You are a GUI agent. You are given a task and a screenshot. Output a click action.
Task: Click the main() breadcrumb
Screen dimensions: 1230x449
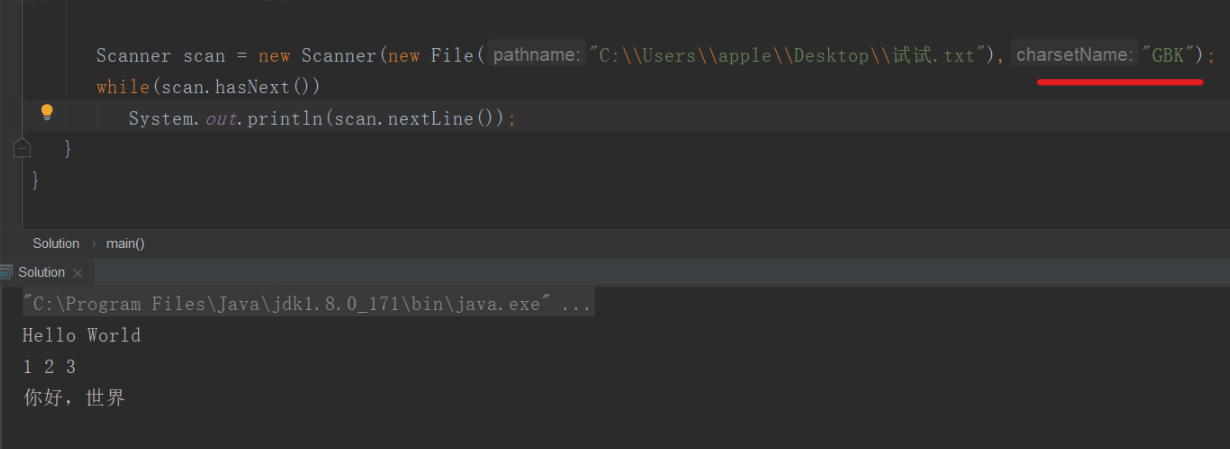point(125,243)
